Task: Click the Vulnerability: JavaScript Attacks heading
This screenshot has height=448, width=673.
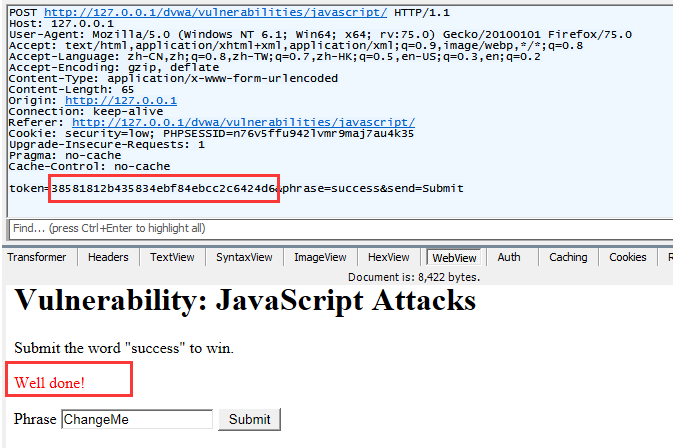Action: (244, 300)
